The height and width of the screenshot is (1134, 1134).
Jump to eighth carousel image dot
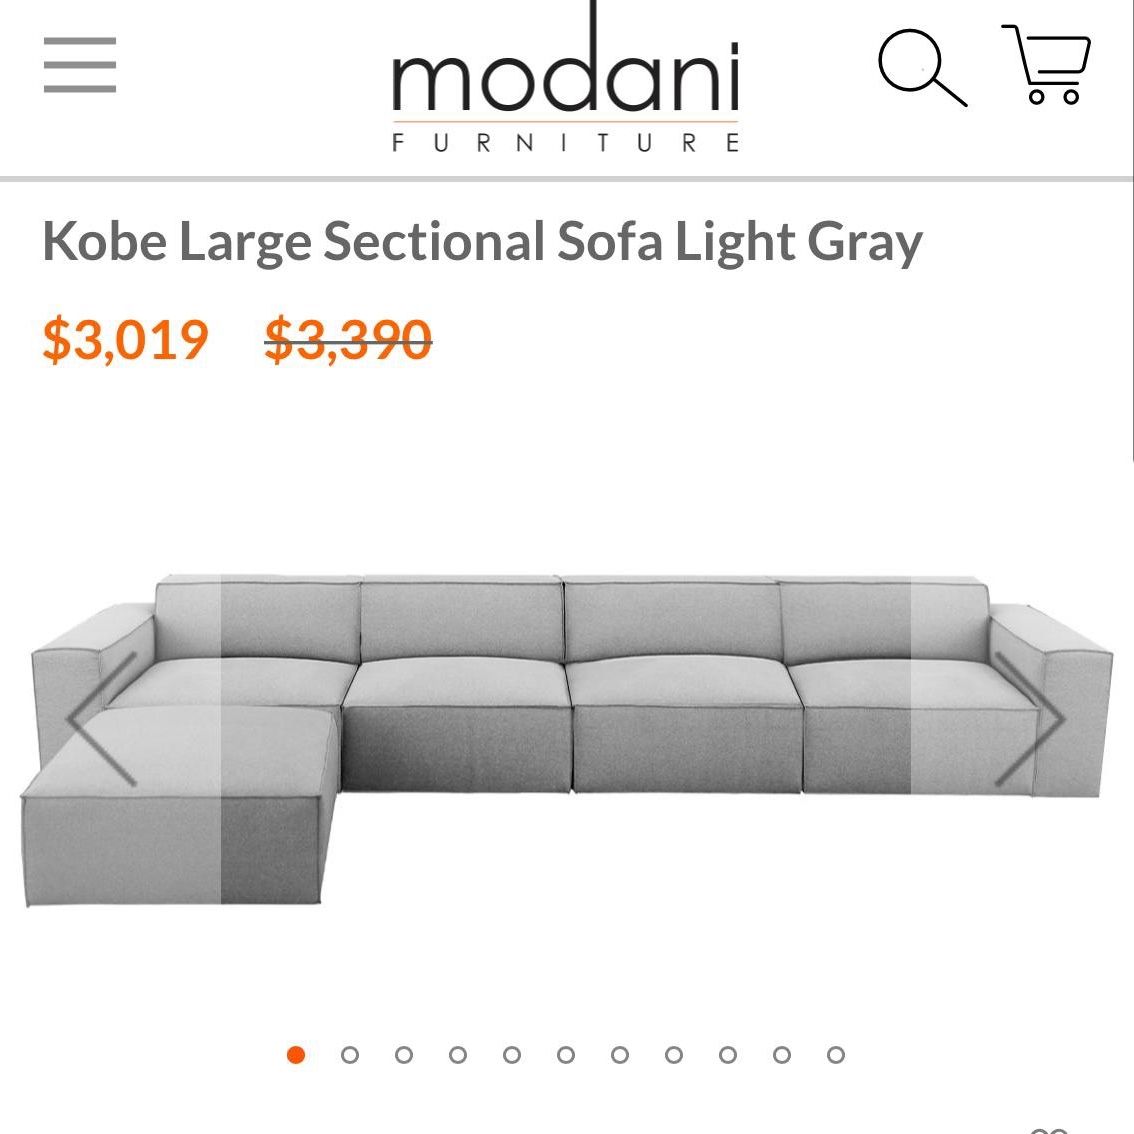click(674, 1055)
